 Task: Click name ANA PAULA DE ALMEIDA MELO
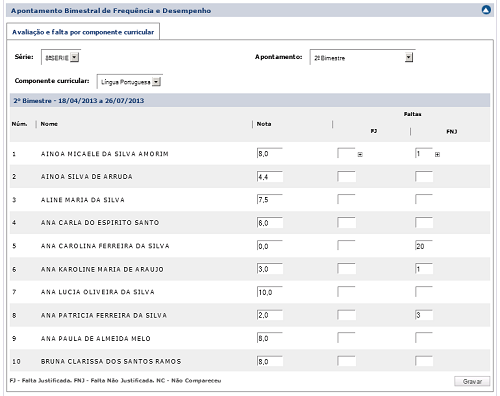tap(96, 339)
